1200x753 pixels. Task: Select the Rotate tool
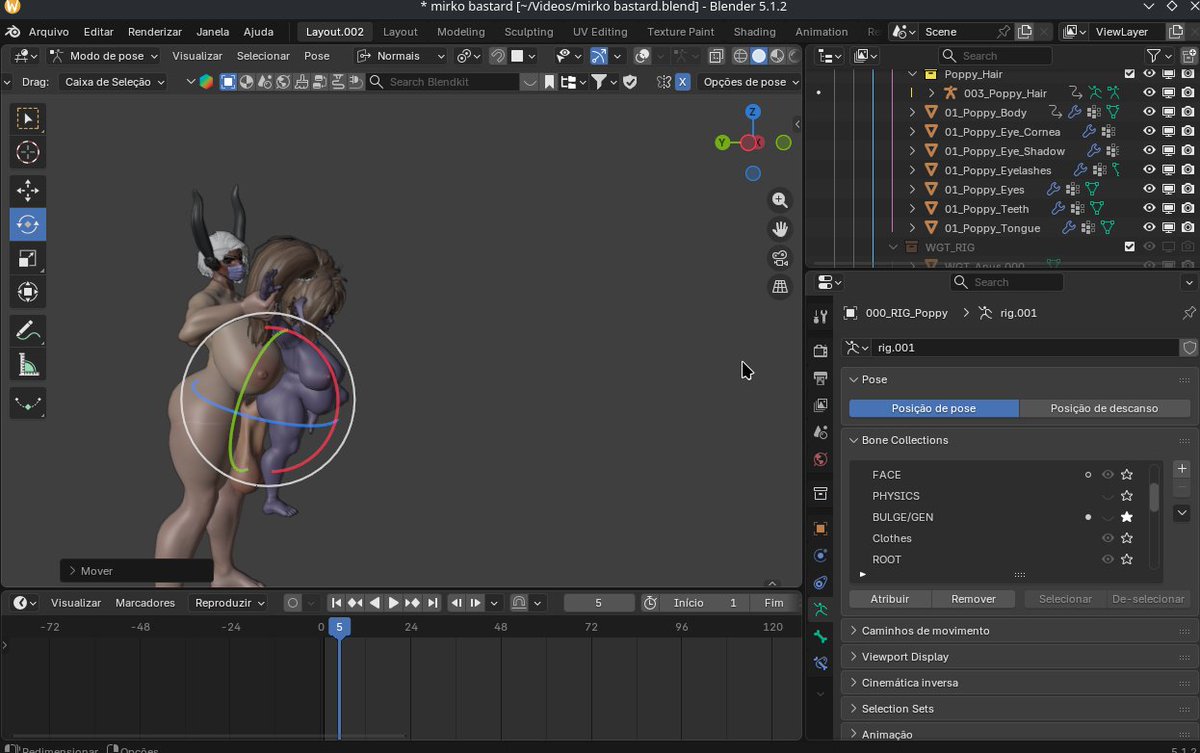tap(28, 225)
